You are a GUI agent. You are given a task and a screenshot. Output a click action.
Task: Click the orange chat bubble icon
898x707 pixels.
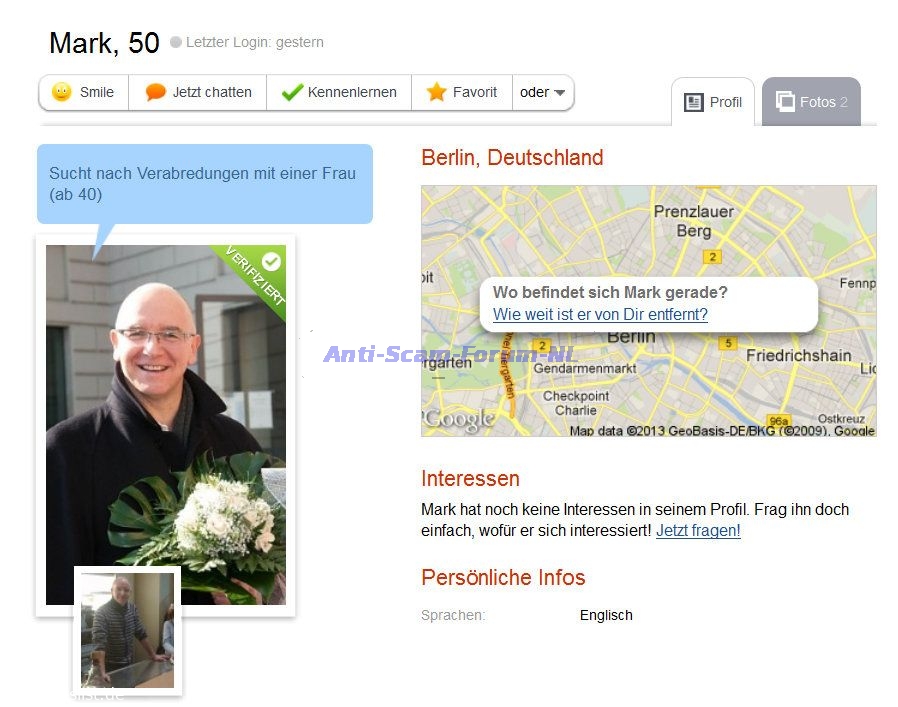point(155,92)
